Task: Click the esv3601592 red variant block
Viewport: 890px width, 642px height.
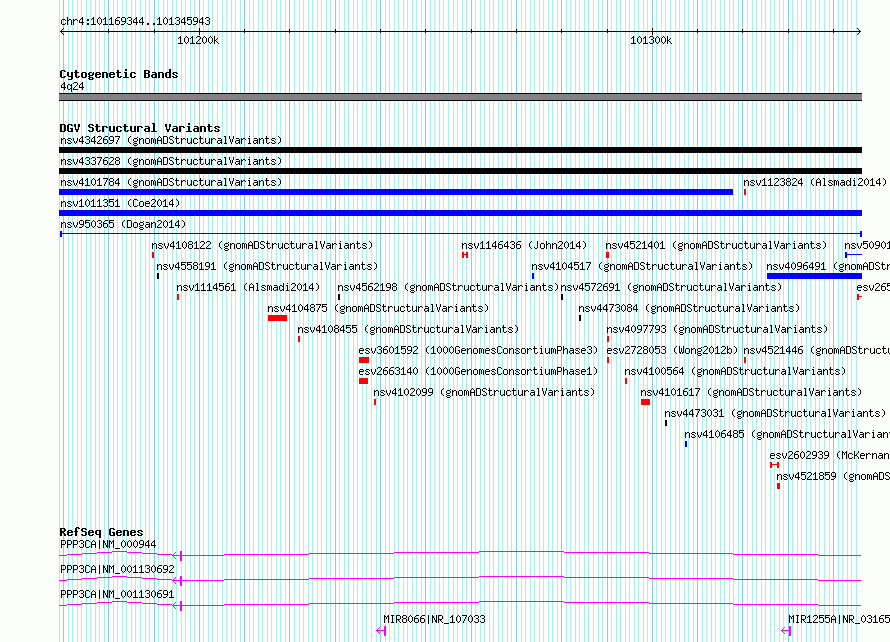Action: (364, 360)
